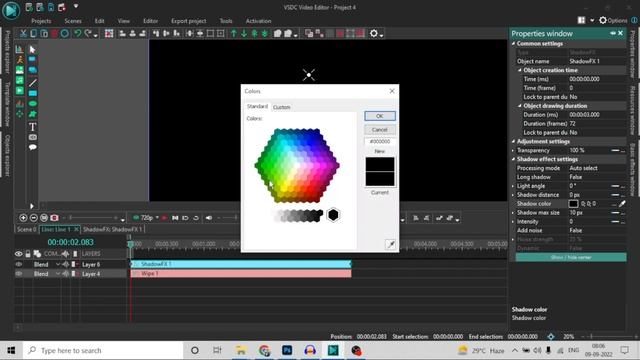Image resolution: width=640 pixels, height=360 pixels.
Task: Confirm color with the OK button
Action: pos(380,116)
